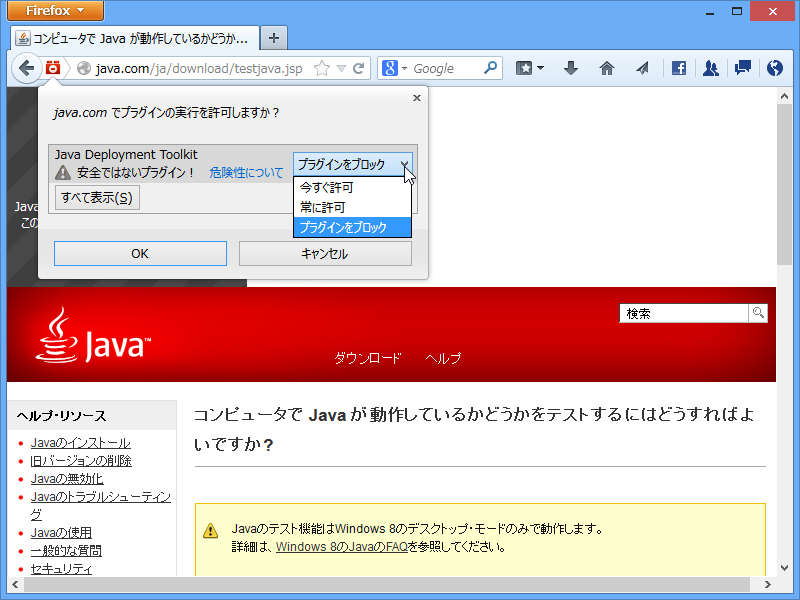Click the すべて表示(S) button

[x=97, y=197]
